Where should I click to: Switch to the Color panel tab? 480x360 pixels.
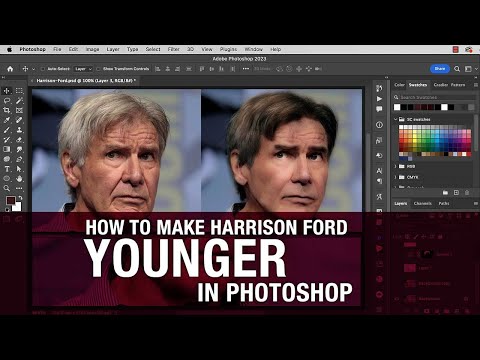(399, 85)
